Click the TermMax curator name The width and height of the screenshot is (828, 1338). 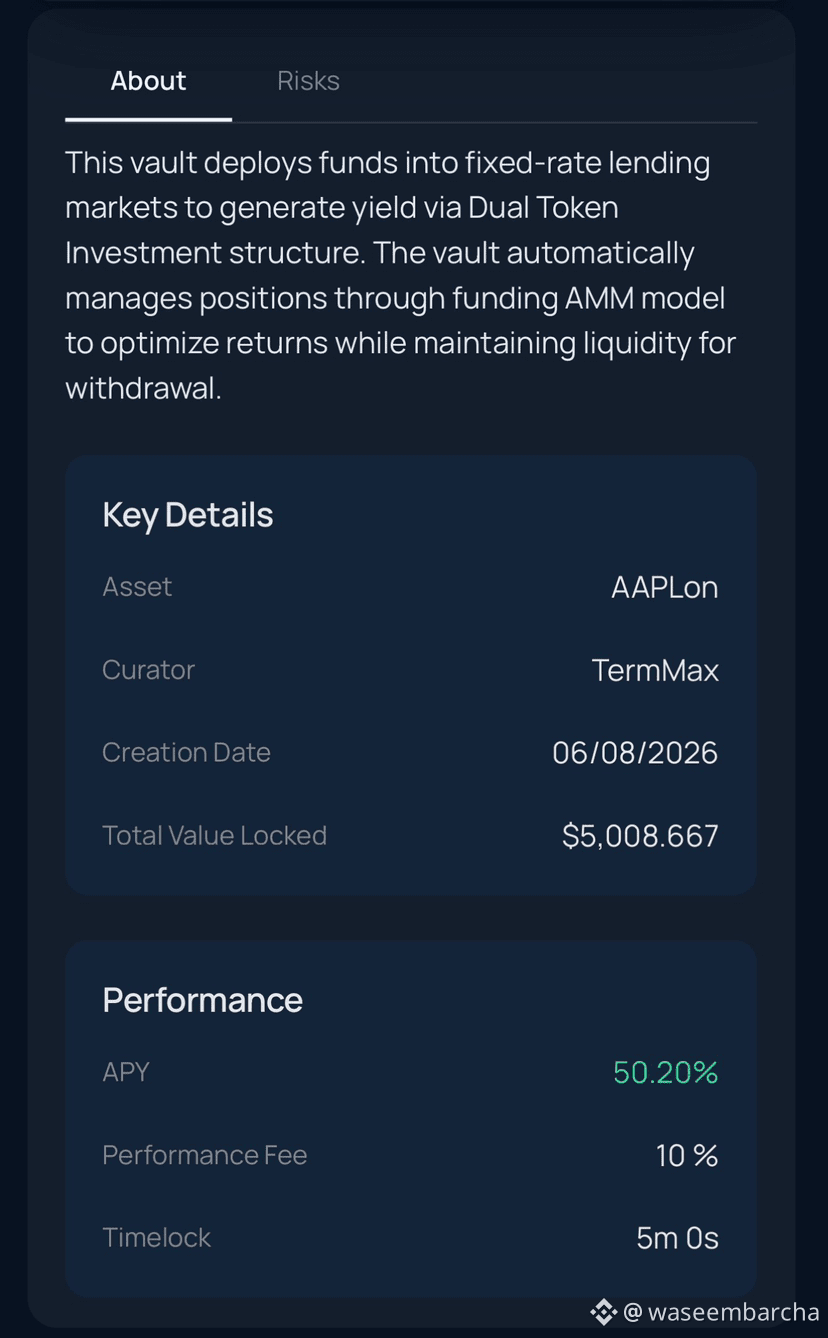655,670
